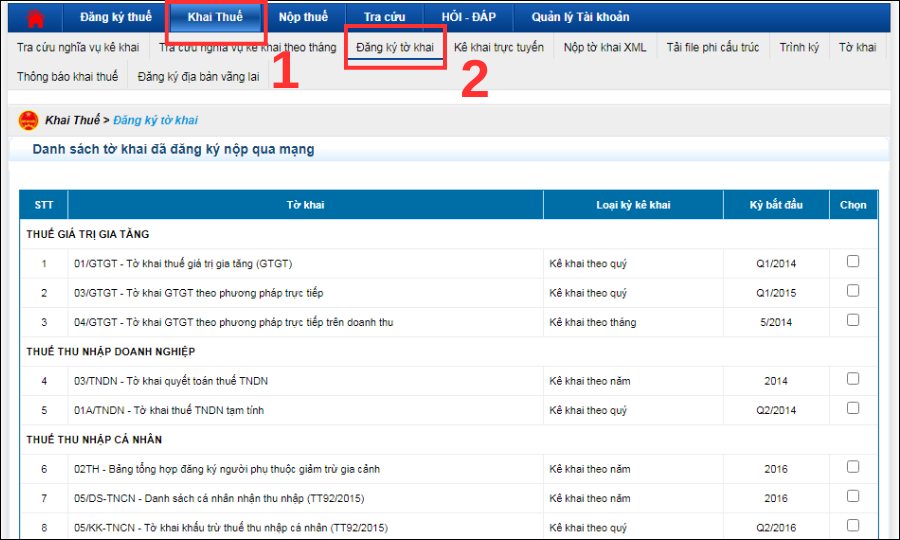Open Tra cứu nghĩa vụ kê khai tab

[78, 48]
